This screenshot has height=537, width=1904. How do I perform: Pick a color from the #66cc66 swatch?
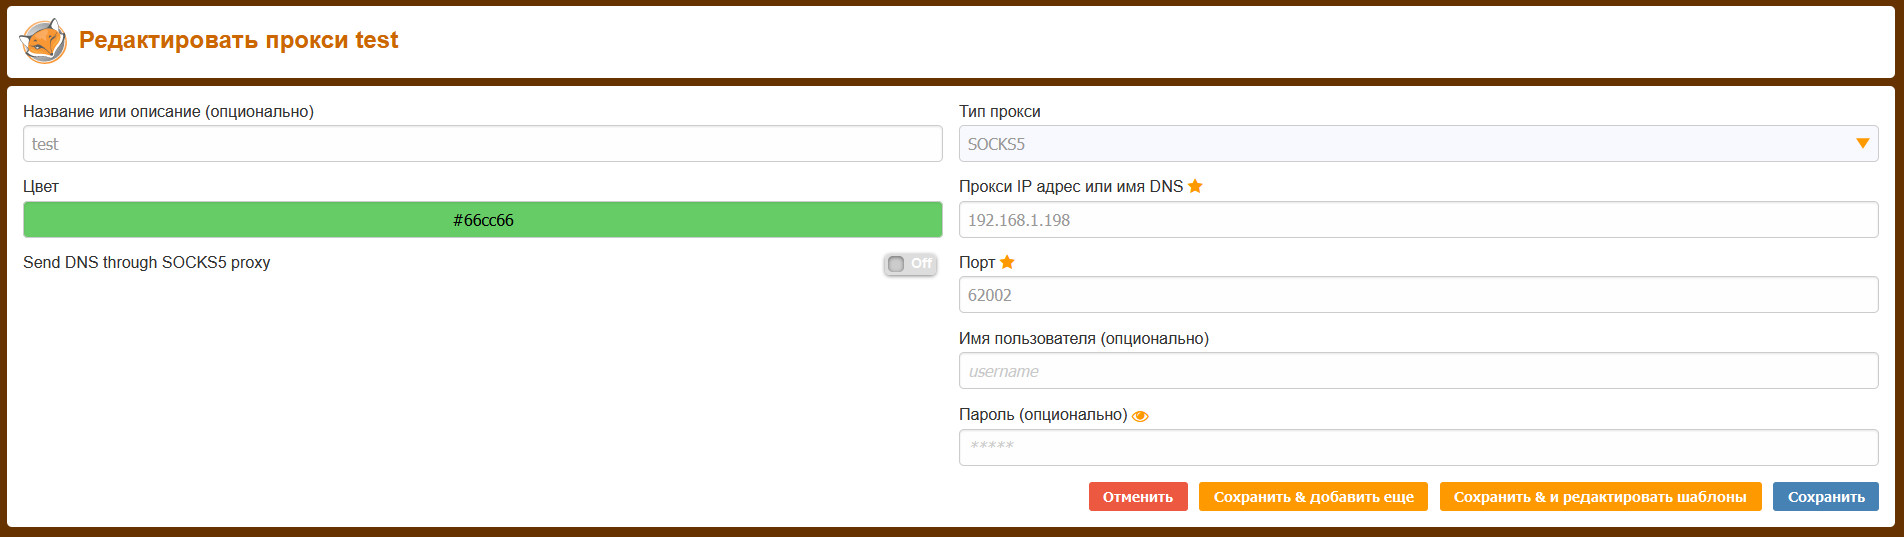[482, 220]
